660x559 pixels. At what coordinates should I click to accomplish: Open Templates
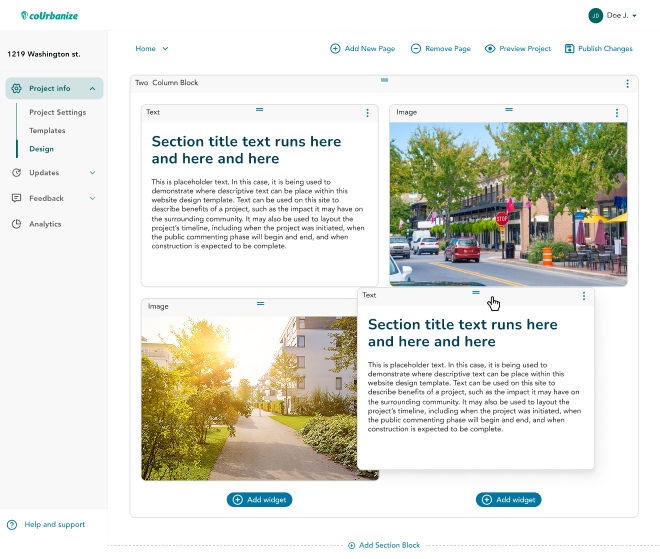click(x=47, y=130)
